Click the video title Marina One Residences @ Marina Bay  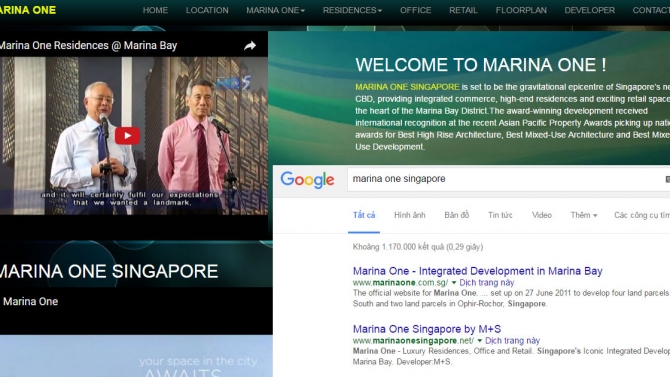(x=88, y=46)
